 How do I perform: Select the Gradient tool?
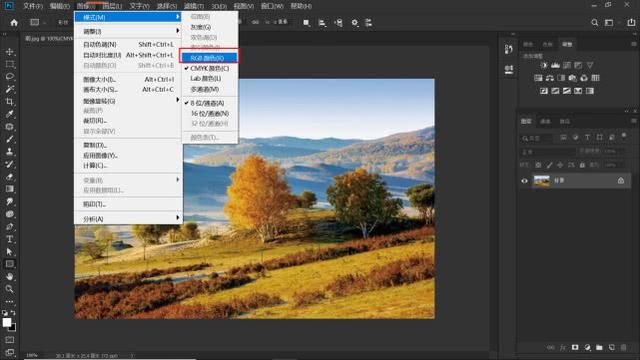pos(9,189)
